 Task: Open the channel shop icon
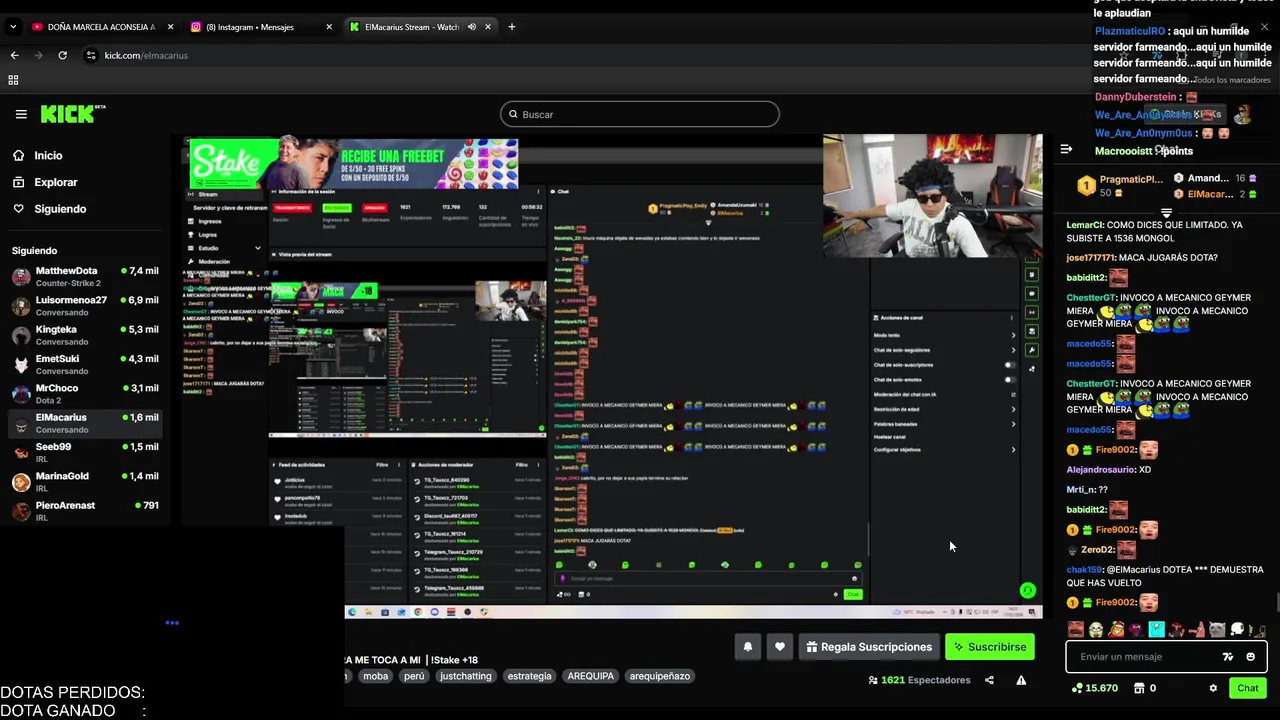[1139, 688]
